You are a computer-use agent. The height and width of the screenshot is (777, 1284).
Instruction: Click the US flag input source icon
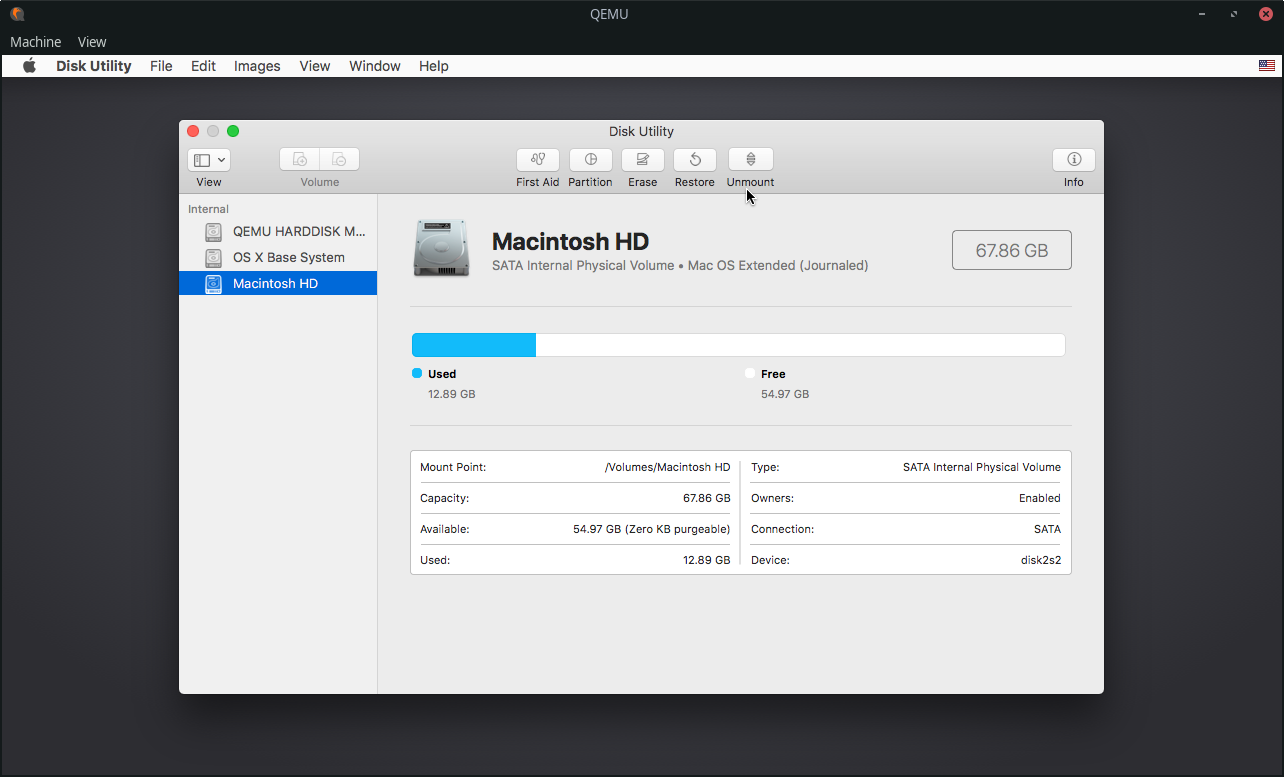[x=1267, y=66]
